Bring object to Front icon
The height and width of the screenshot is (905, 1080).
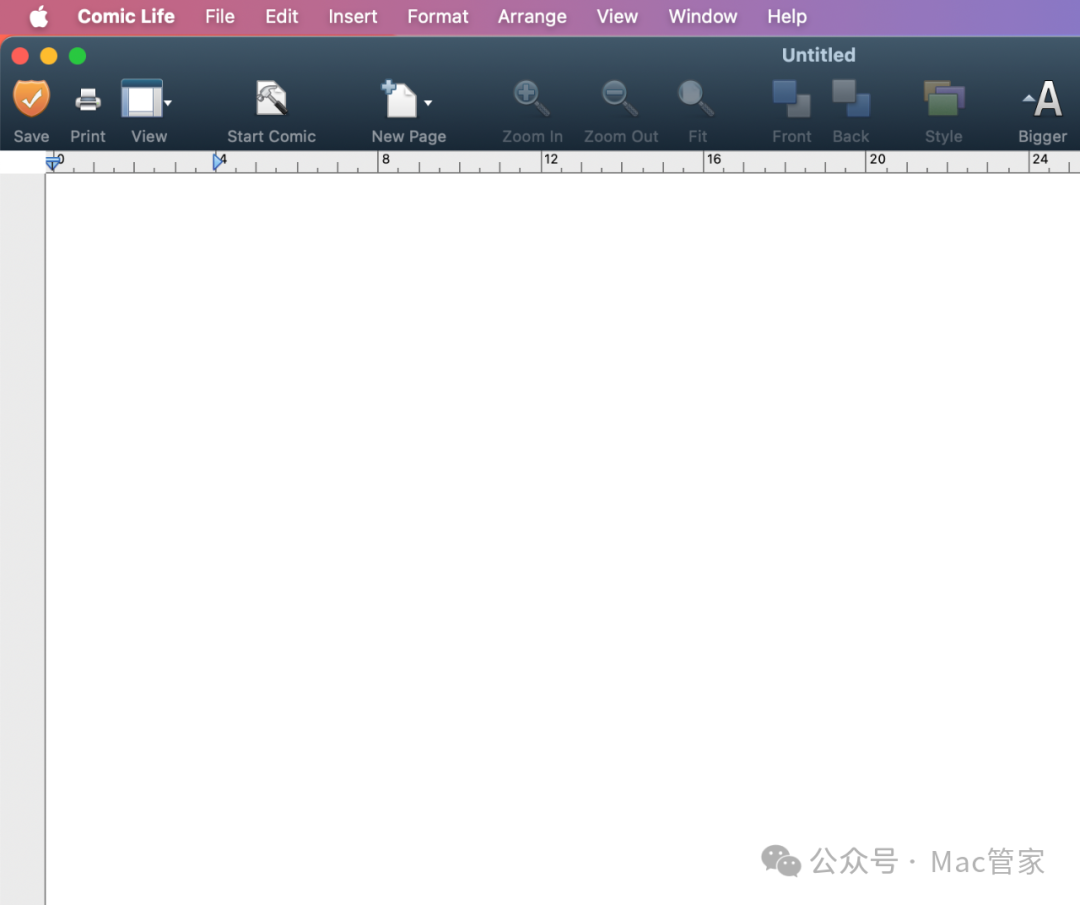(791, 99)
